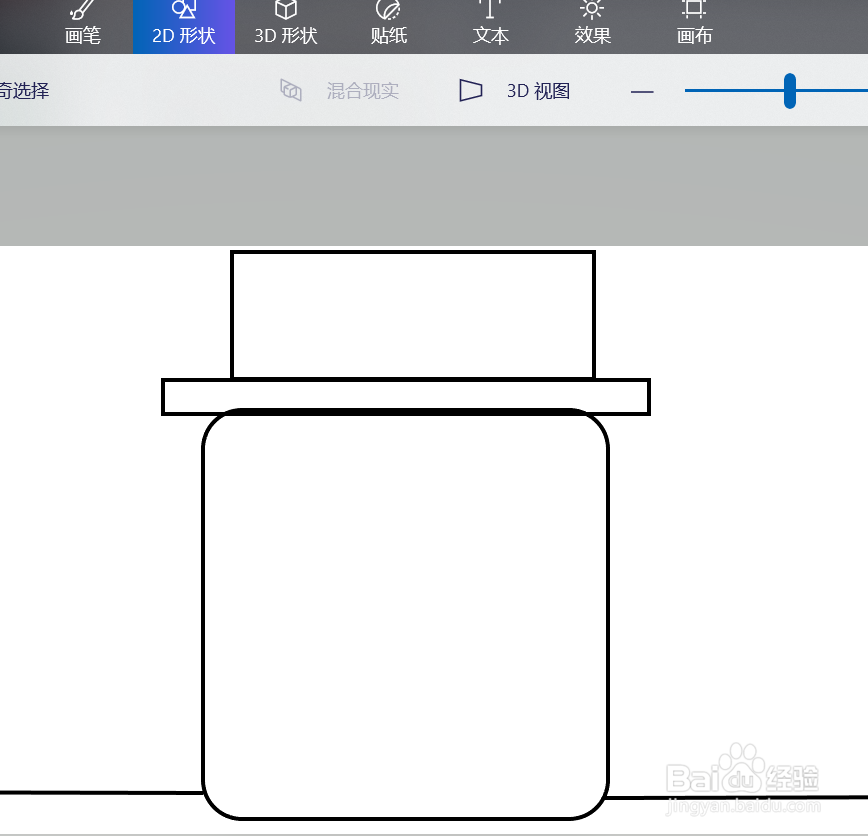Select the 文本 (Text) tool tab
This screenshot has width=868, height=836.
tap(490, 26)
